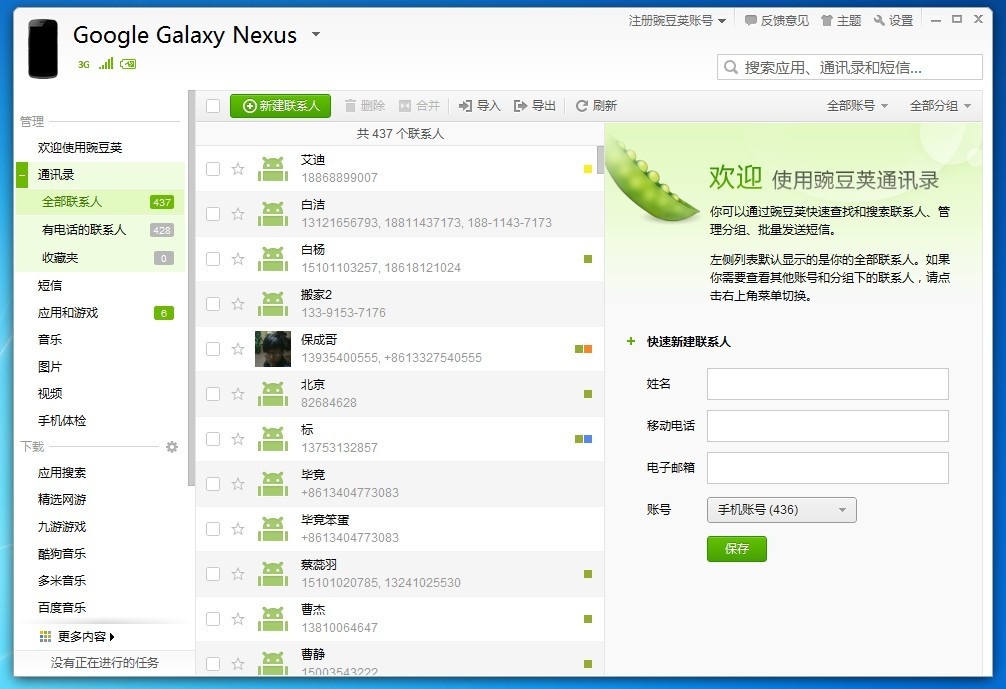Image resolution: width=1006 pixels, height=689 pixels.
Task: Check the box for contact 白洁
Action: 213,214
